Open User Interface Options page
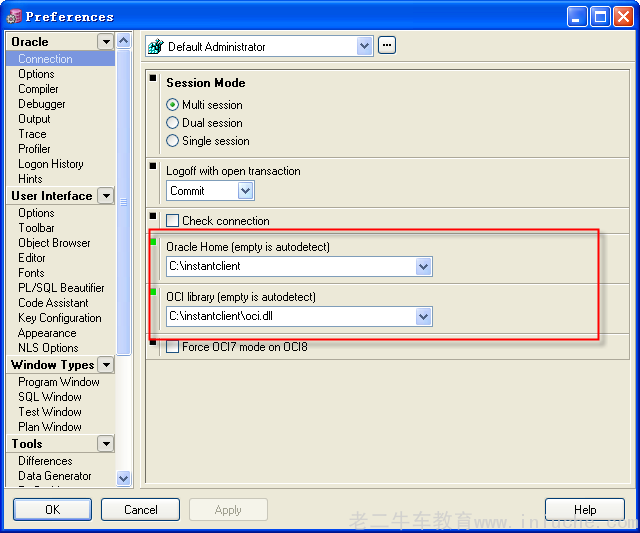This screenshot has height=533, width=640. tap(36, 213)
